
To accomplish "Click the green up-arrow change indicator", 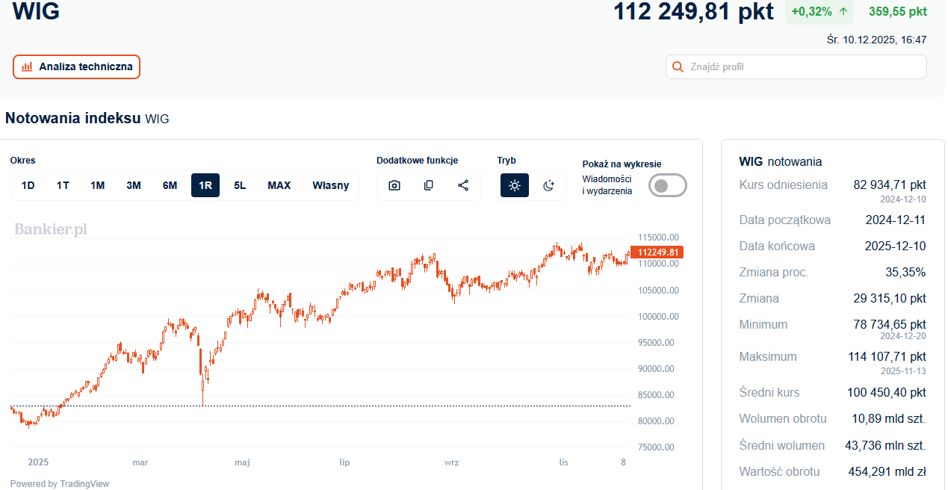I will (843, 12).
